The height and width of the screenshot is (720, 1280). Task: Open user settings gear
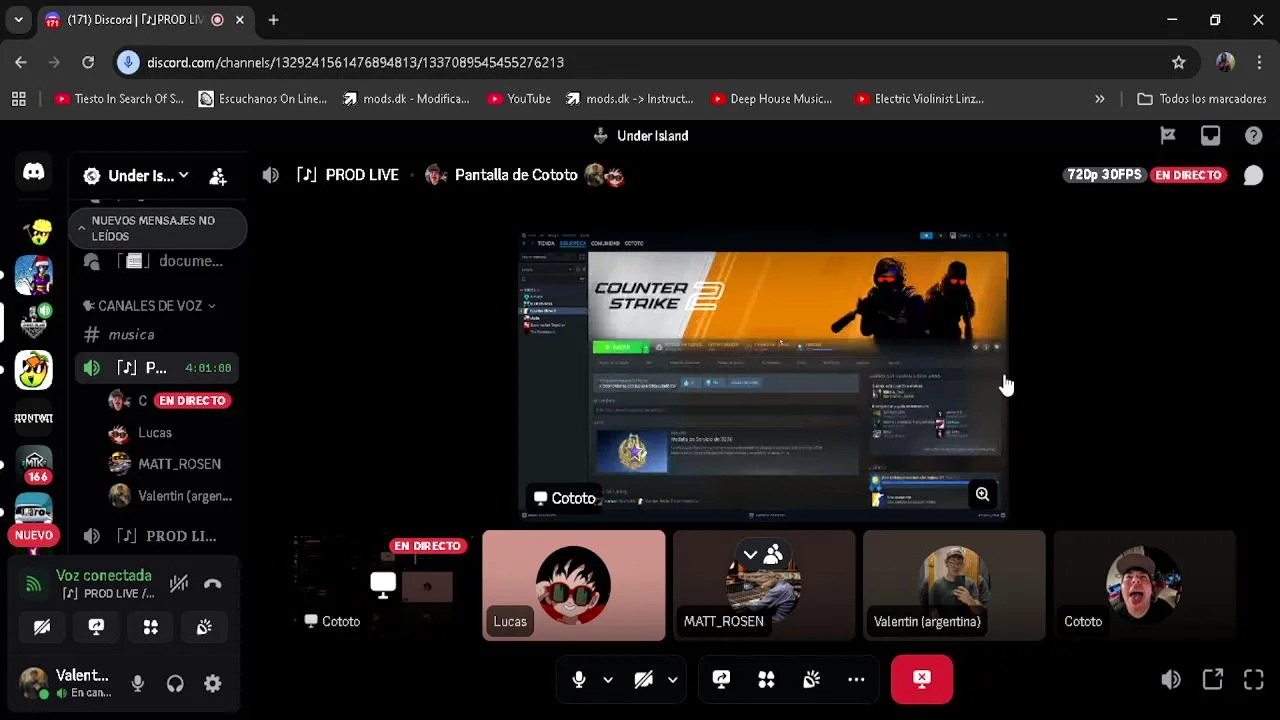pyautogui.click(x=212, y=684)
